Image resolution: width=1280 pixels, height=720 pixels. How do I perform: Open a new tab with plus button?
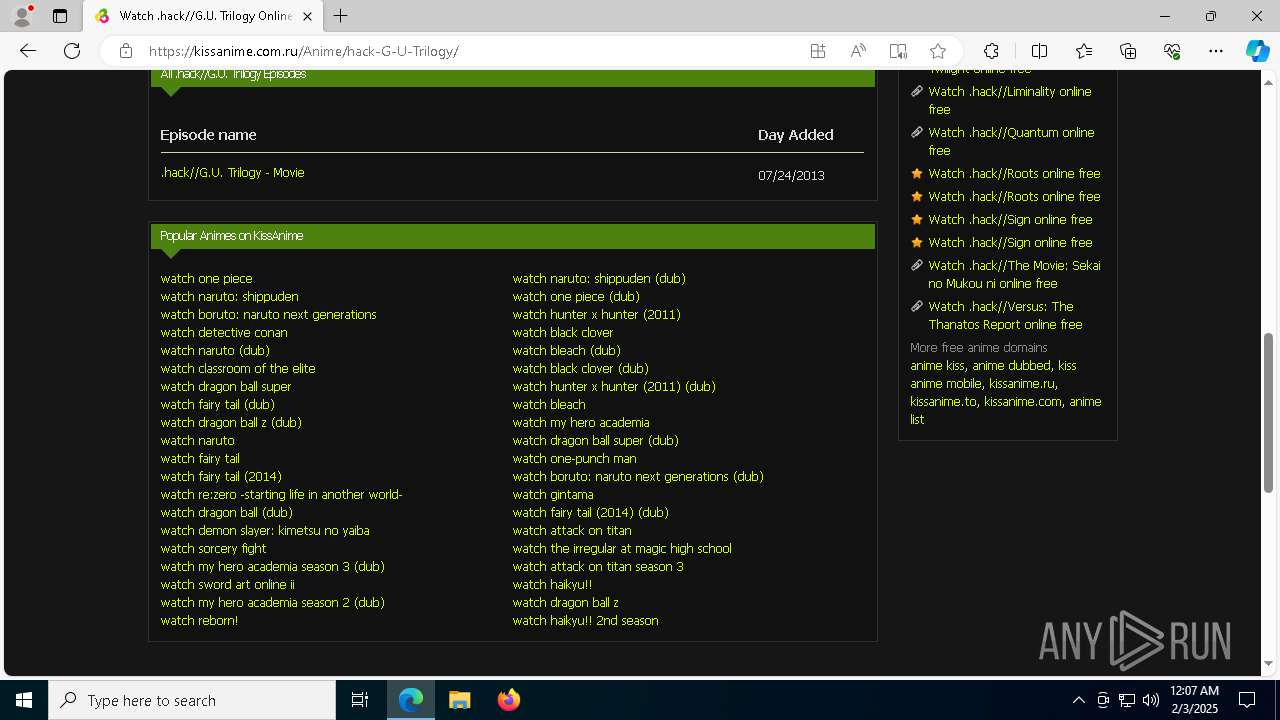pyautogui.click(x=341, y=16)
